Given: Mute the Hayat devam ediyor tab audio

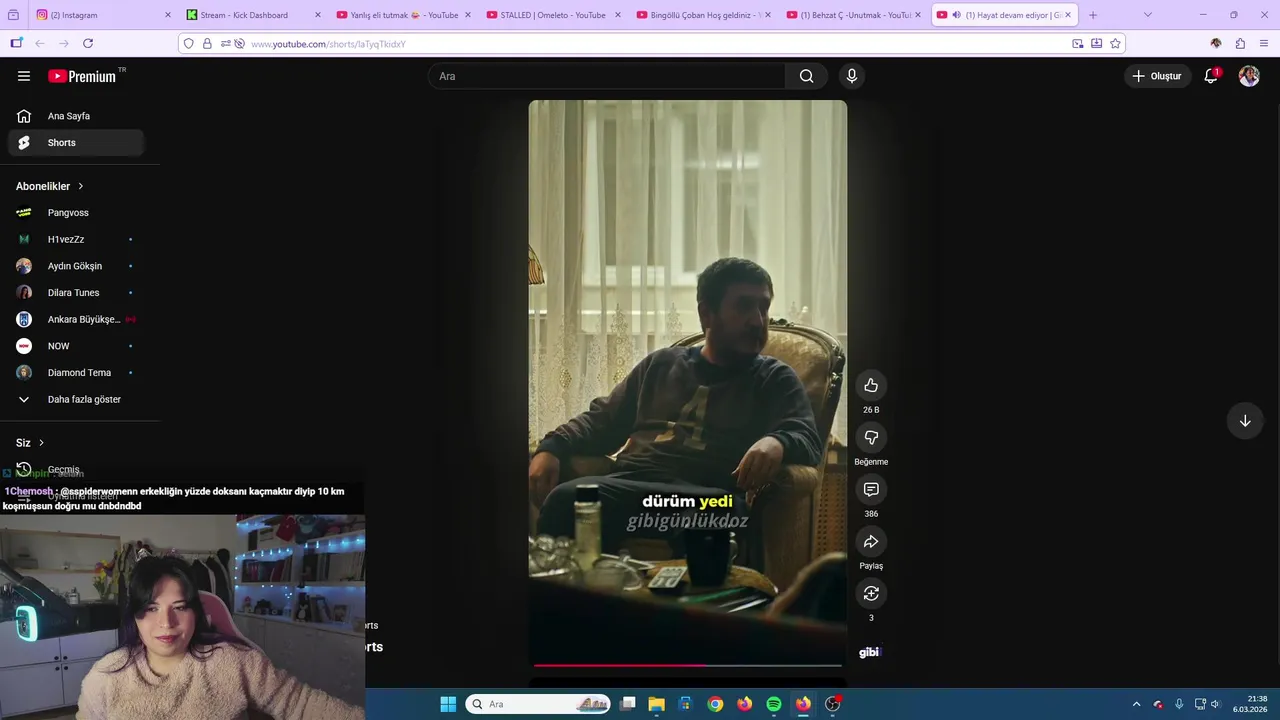Looking at the screenshot, I should 957,15.
